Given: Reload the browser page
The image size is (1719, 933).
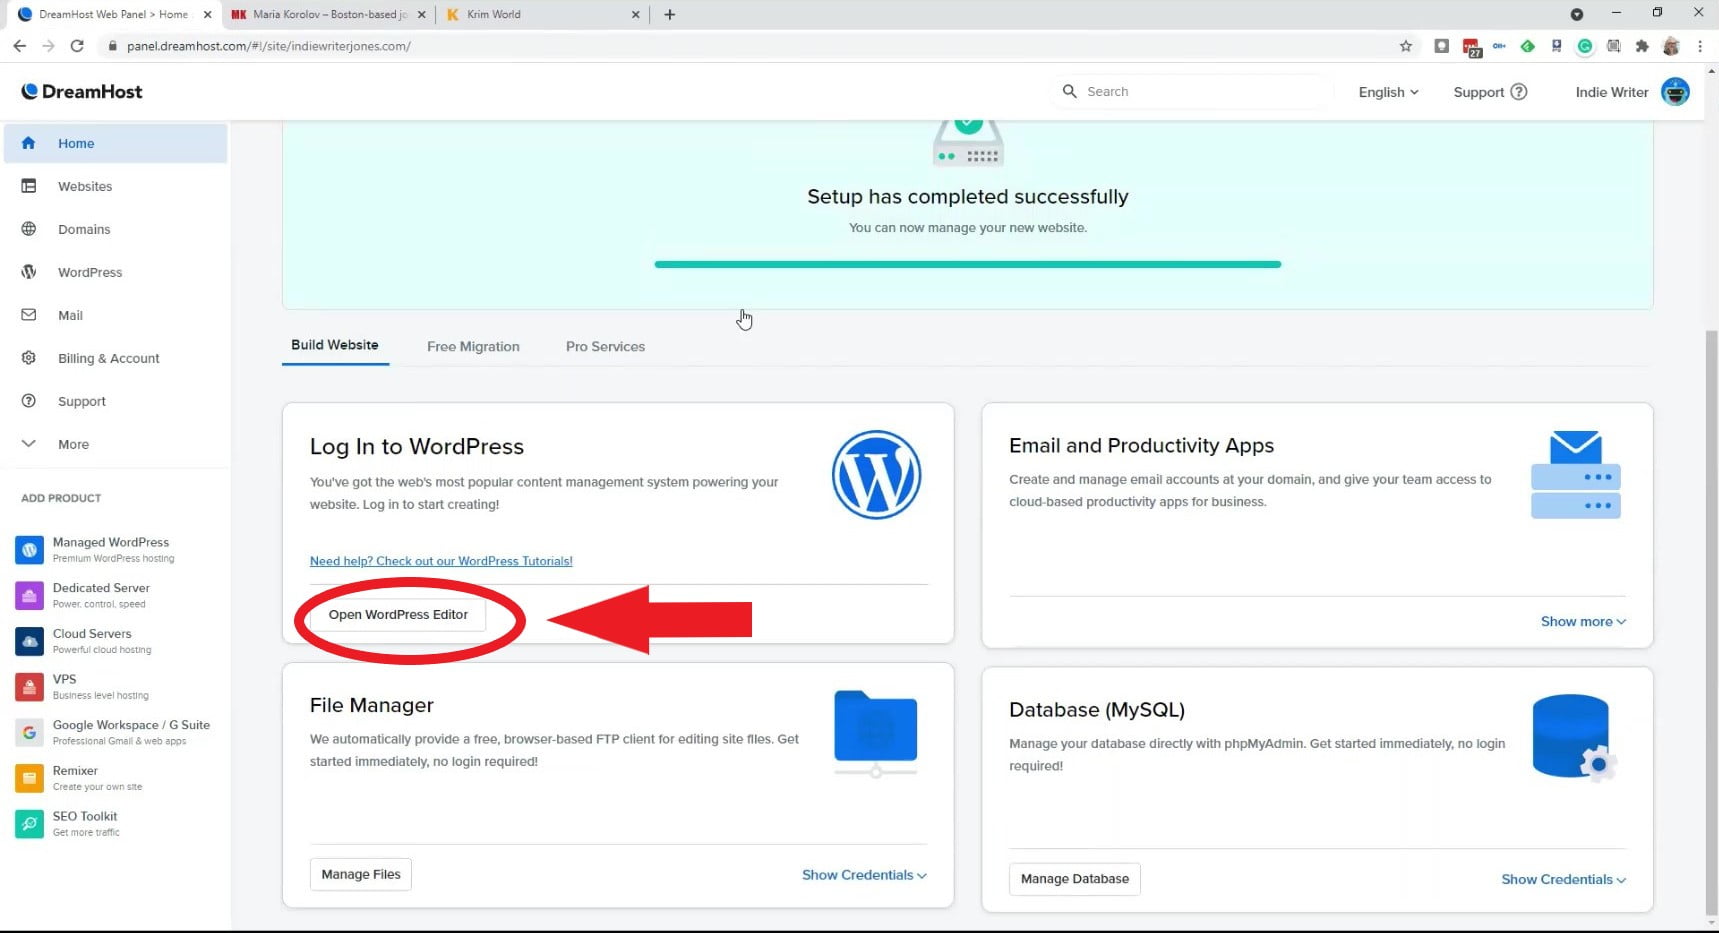Looking at the screenshot, I should tap(77, 46).
